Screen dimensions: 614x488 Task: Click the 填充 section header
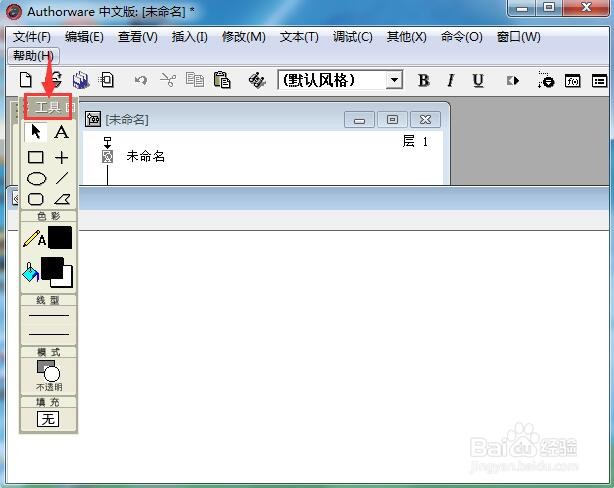pos(48,402)
